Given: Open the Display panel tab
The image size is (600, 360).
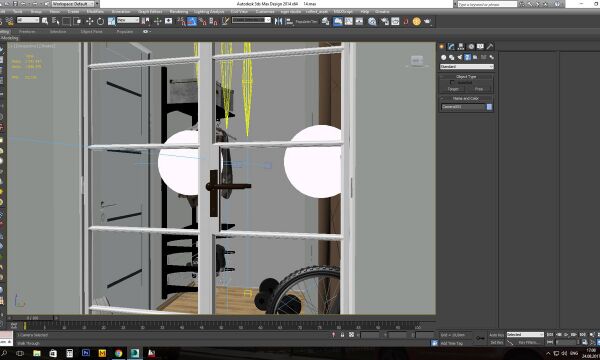Looking at the screenshot, I should 480,46.
